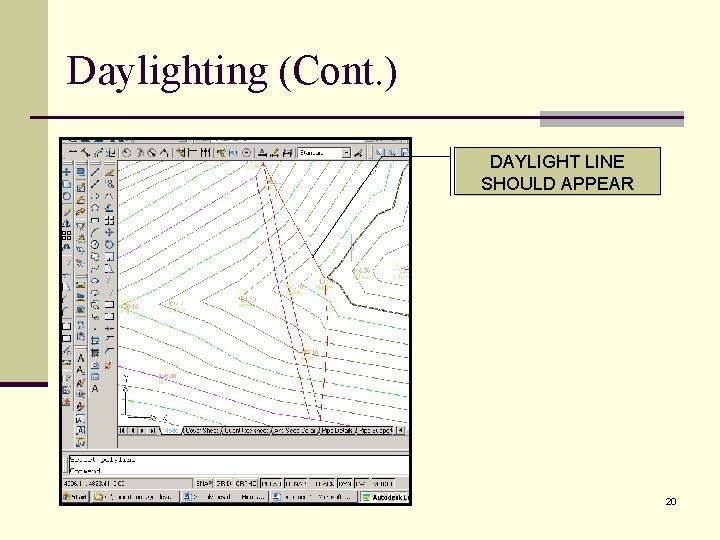Choose the Array modify tool

coord(109,220)
